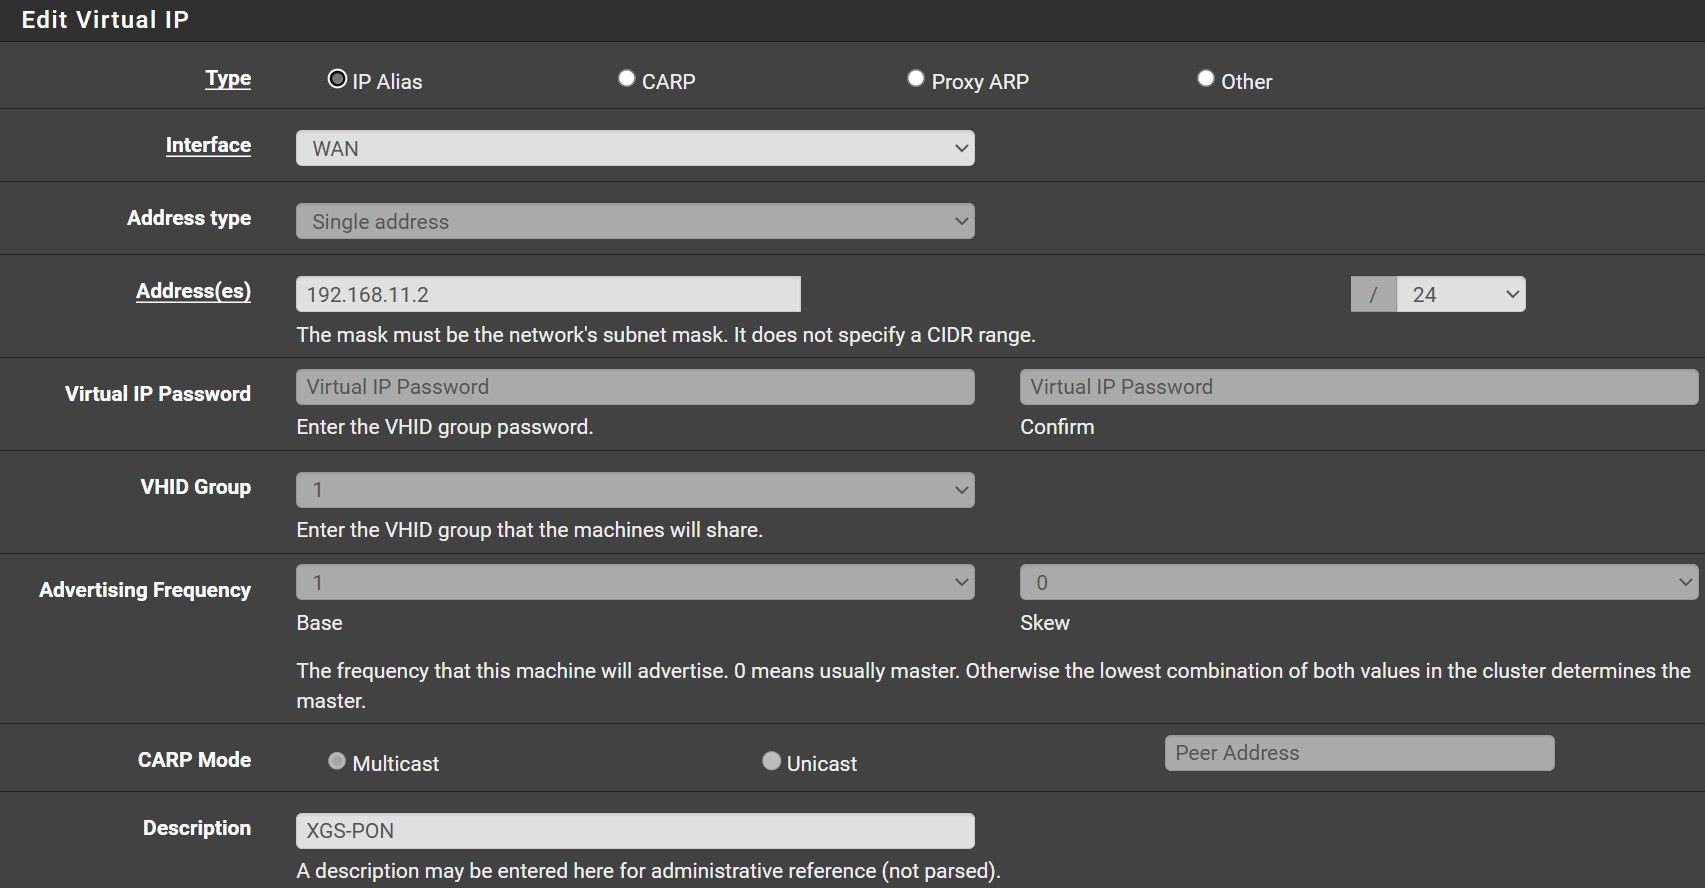Click the Virtual IP Password row label
Screen dimensions: 1705x888
(x=158, y=394)
